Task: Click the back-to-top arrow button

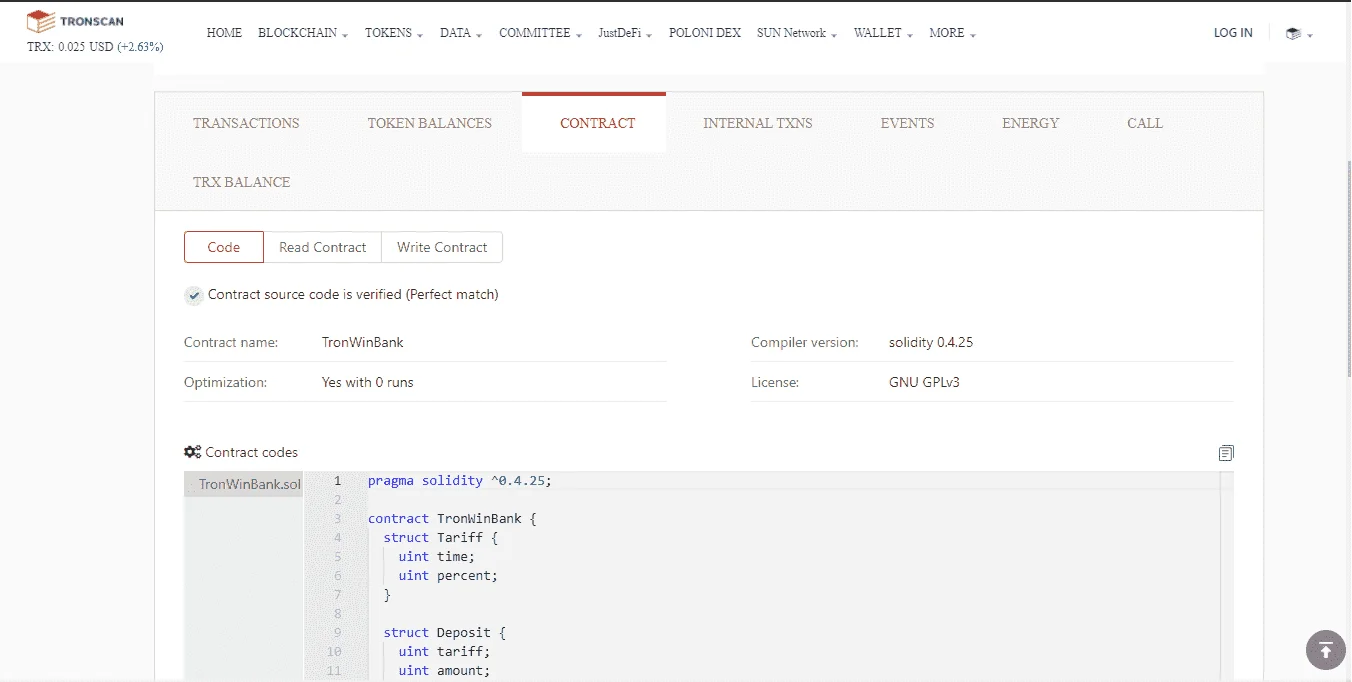Action: (x=1326, y=650)
